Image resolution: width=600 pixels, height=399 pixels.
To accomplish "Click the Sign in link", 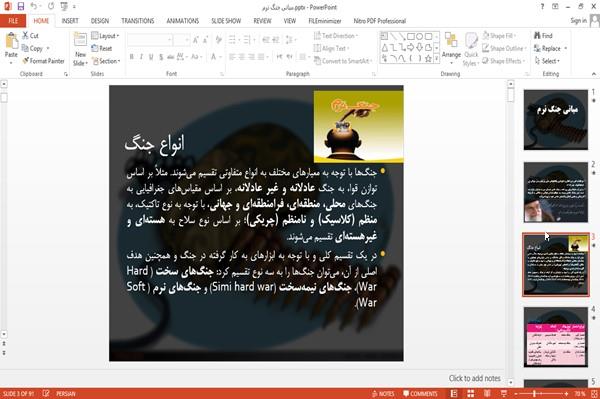I will 578,21.
